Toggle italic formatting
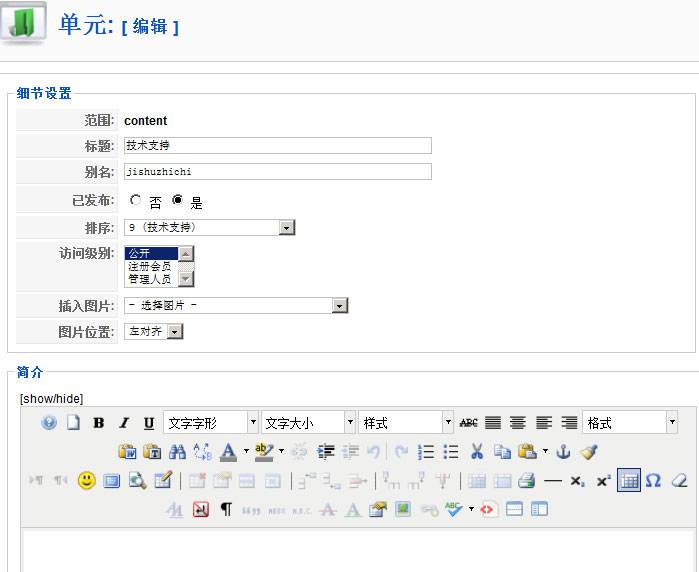 point(124,423)
